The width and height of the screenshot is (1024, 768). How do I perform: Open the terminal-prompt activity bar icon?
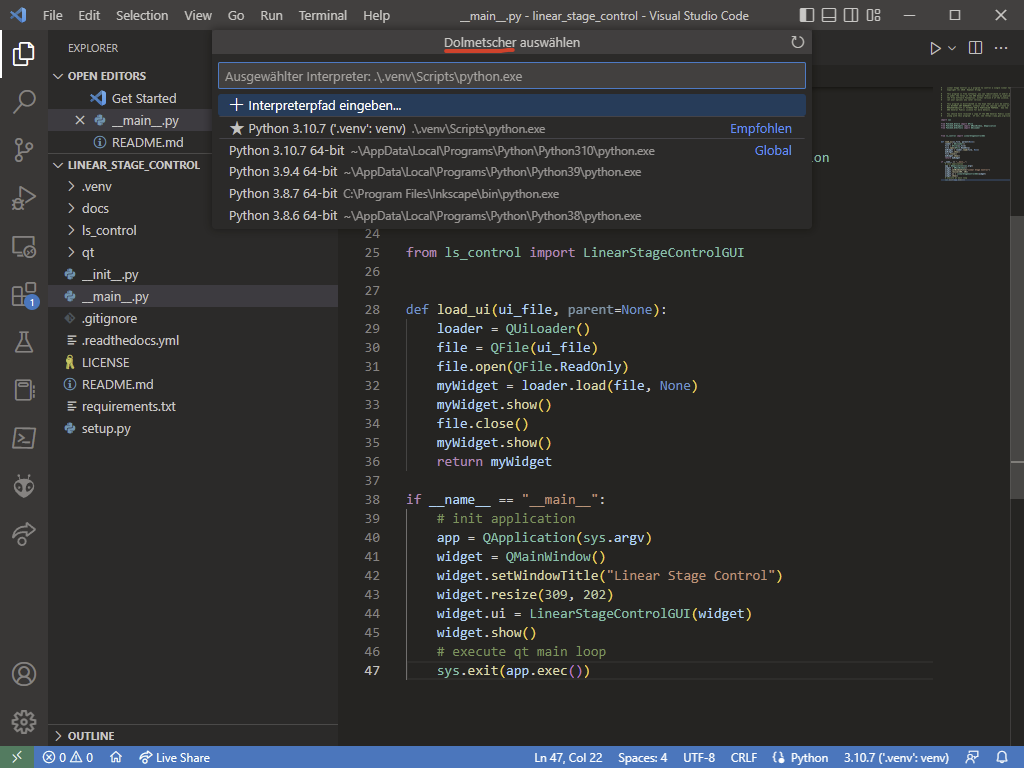point(24,438)
